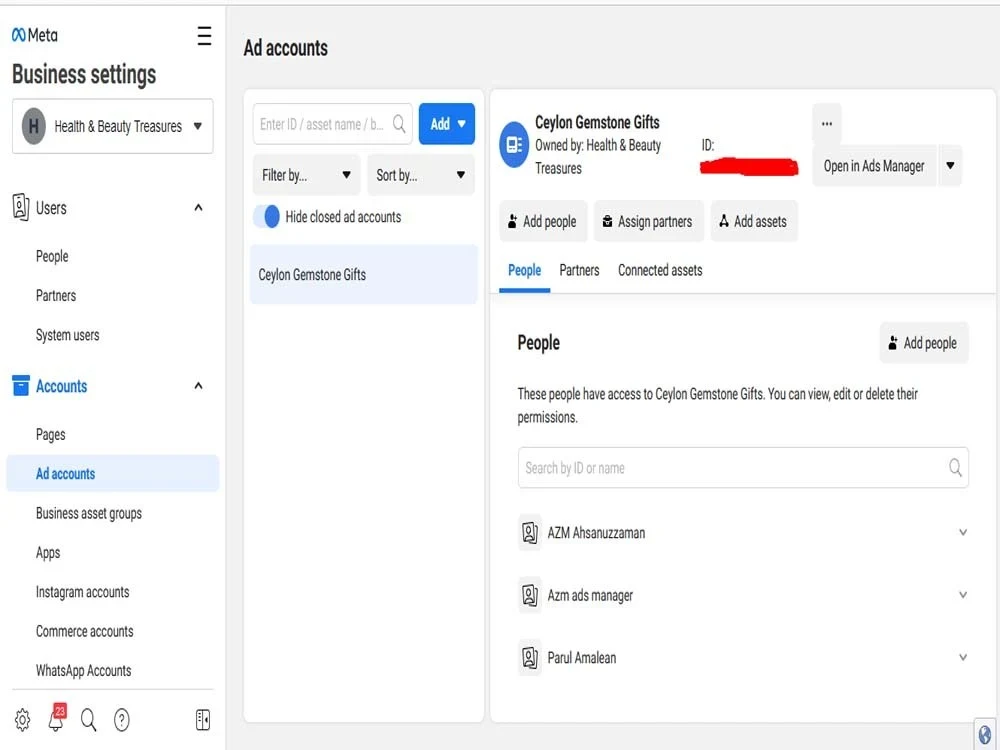Open Instagram accounts in the sidebar
Viewport: 1000px width, 750px height.
[x=82, y=592]
